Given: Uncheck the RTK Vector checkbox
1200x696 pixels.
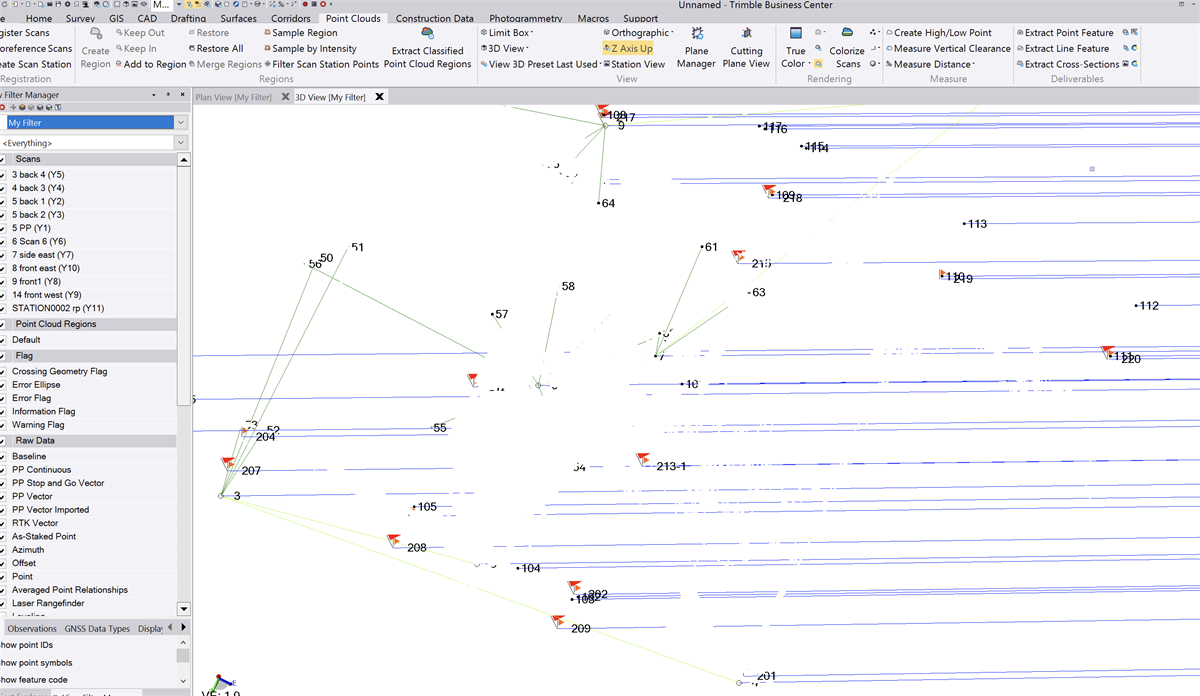Looking at the screenshot, I should coord(3,523).
